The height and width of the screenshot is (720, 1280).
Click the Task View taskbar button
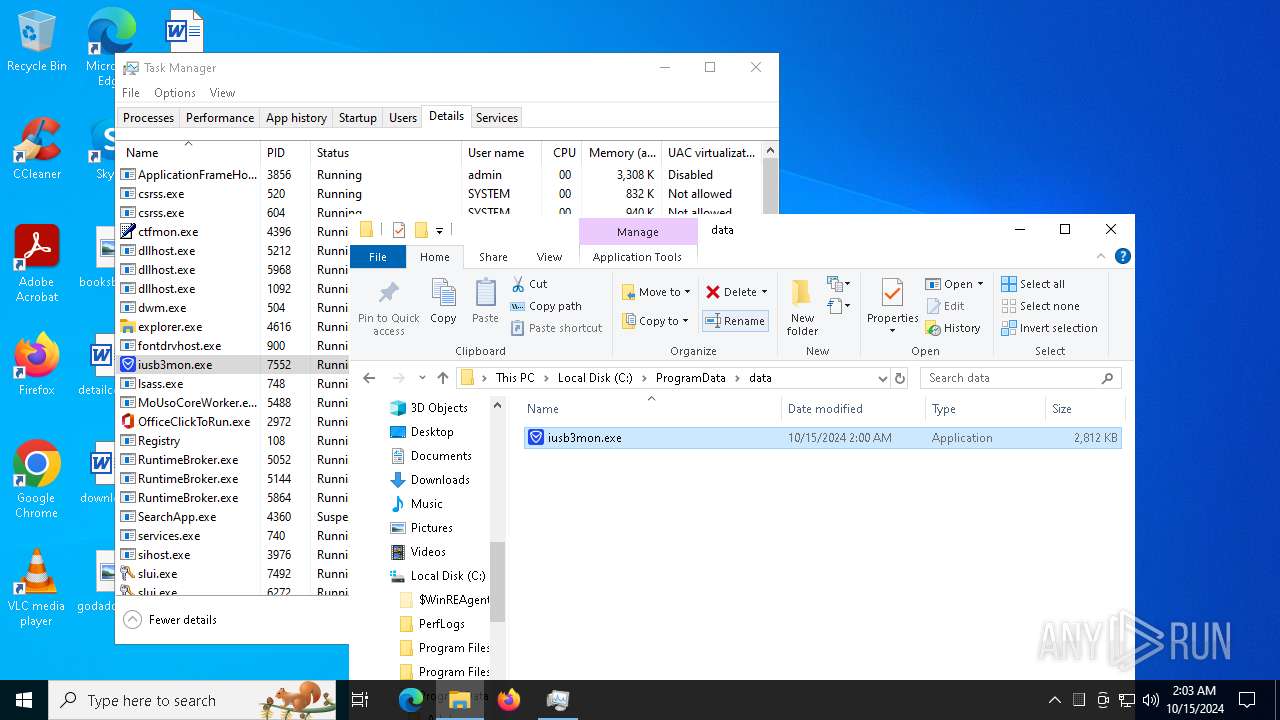coord(361,700)
